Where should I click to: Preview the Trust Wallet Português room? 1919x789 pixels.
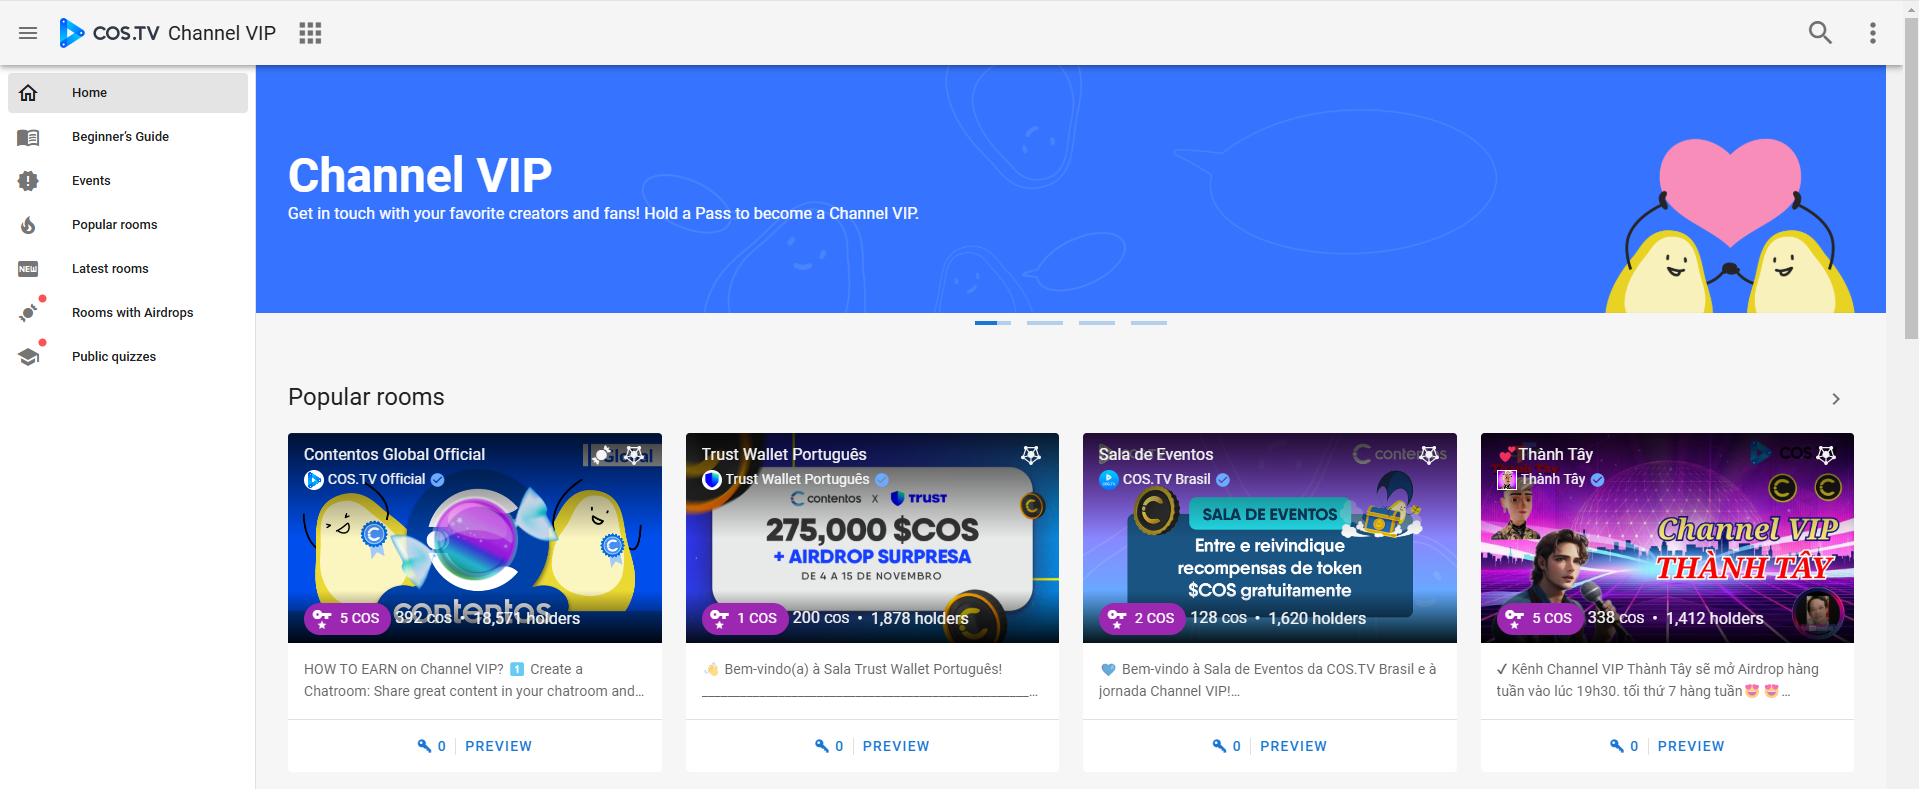(x=896, y=746)
